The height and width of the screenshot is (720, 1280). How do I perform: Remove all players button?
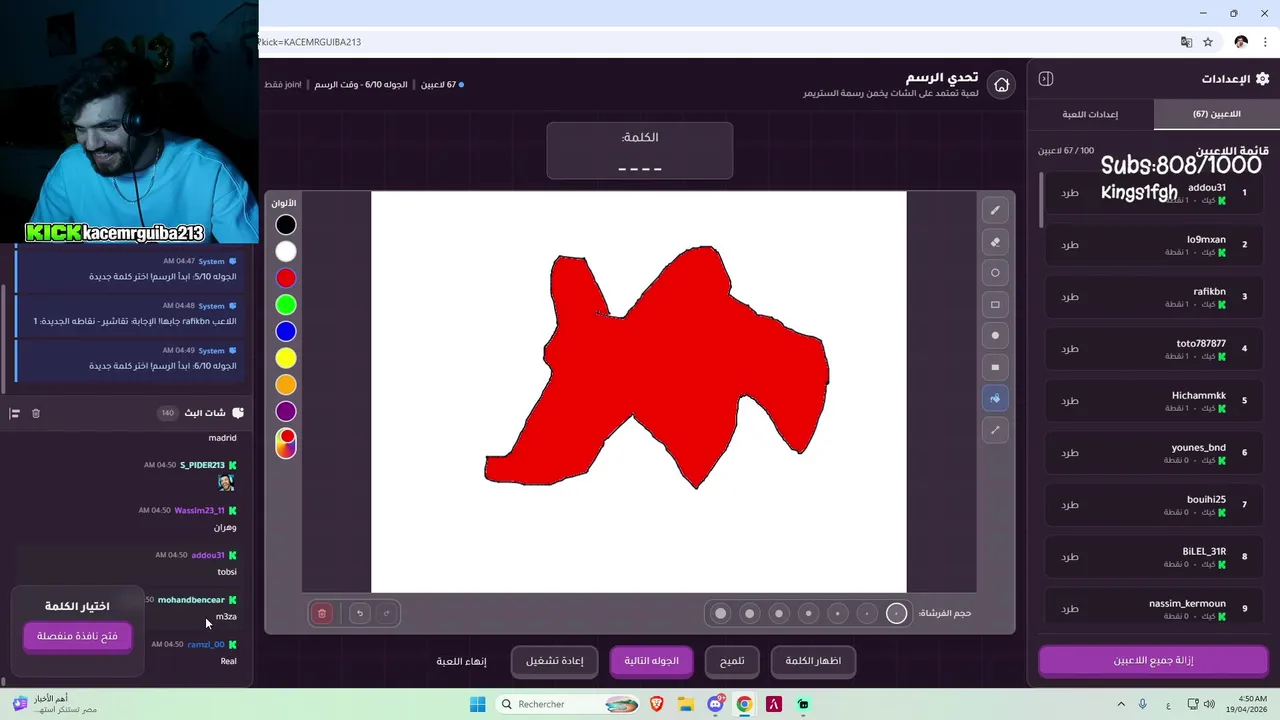click(x=1153, y=660)
